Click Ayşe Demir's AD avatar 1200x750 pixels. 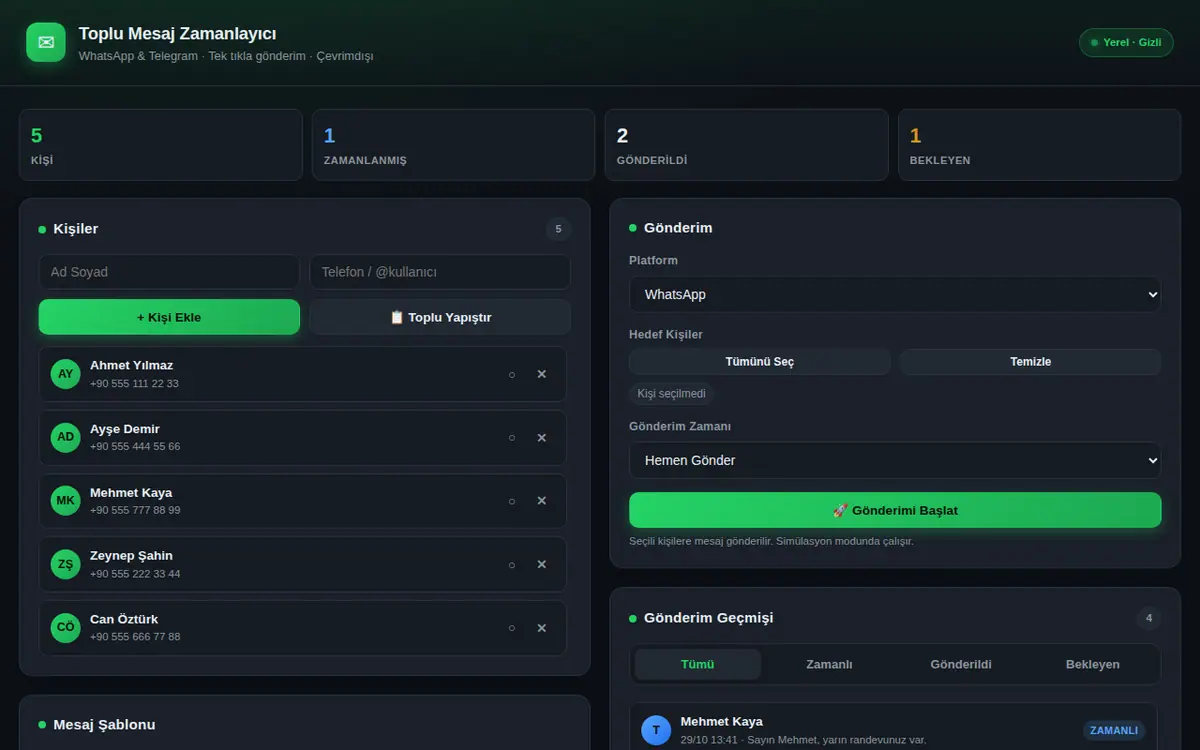pos(66,437)
